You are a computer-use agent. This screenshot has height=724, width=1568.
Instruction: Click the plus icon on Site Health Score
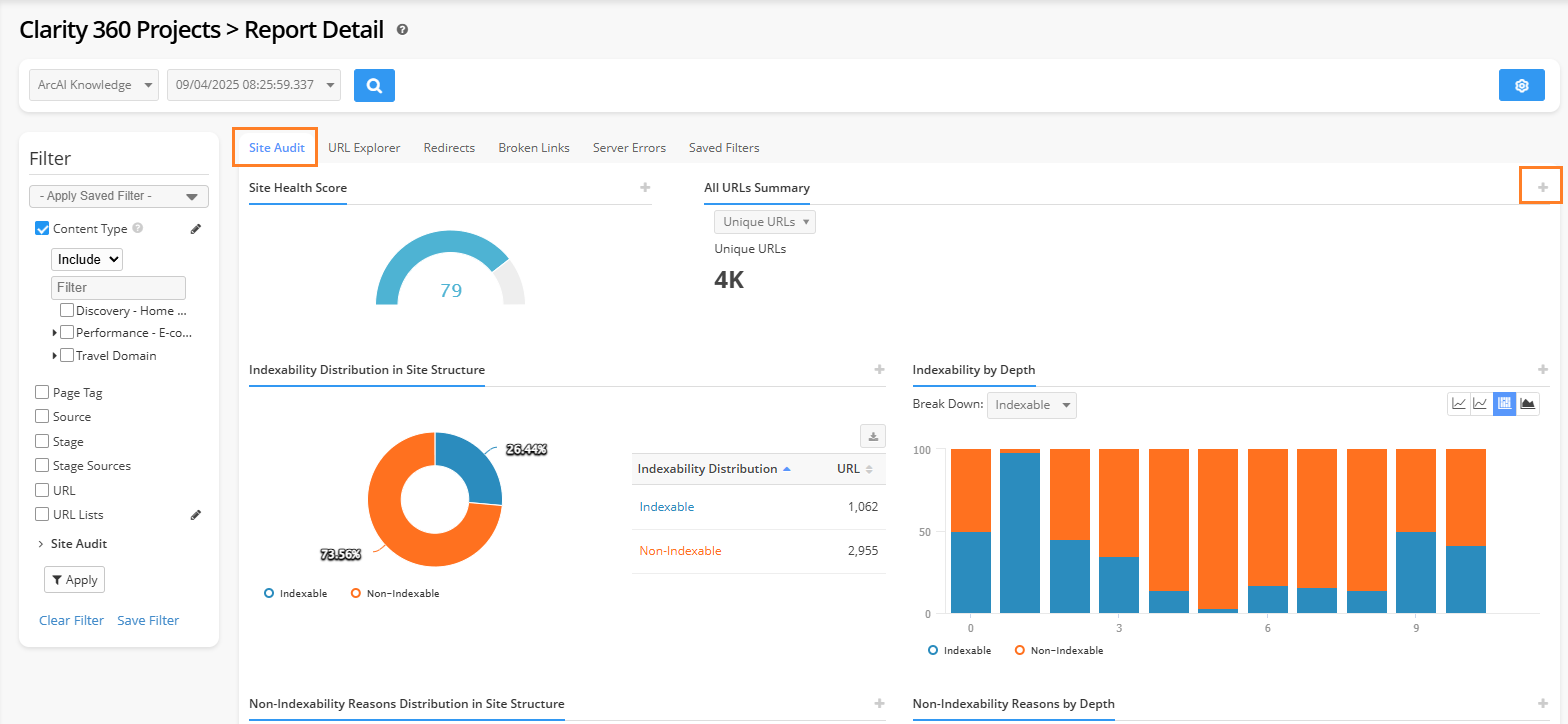645,187
